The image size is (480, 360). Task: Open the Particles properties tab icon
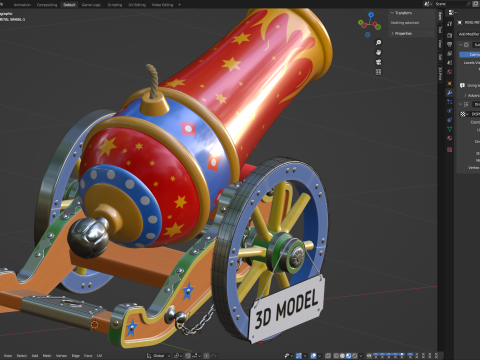449,102
